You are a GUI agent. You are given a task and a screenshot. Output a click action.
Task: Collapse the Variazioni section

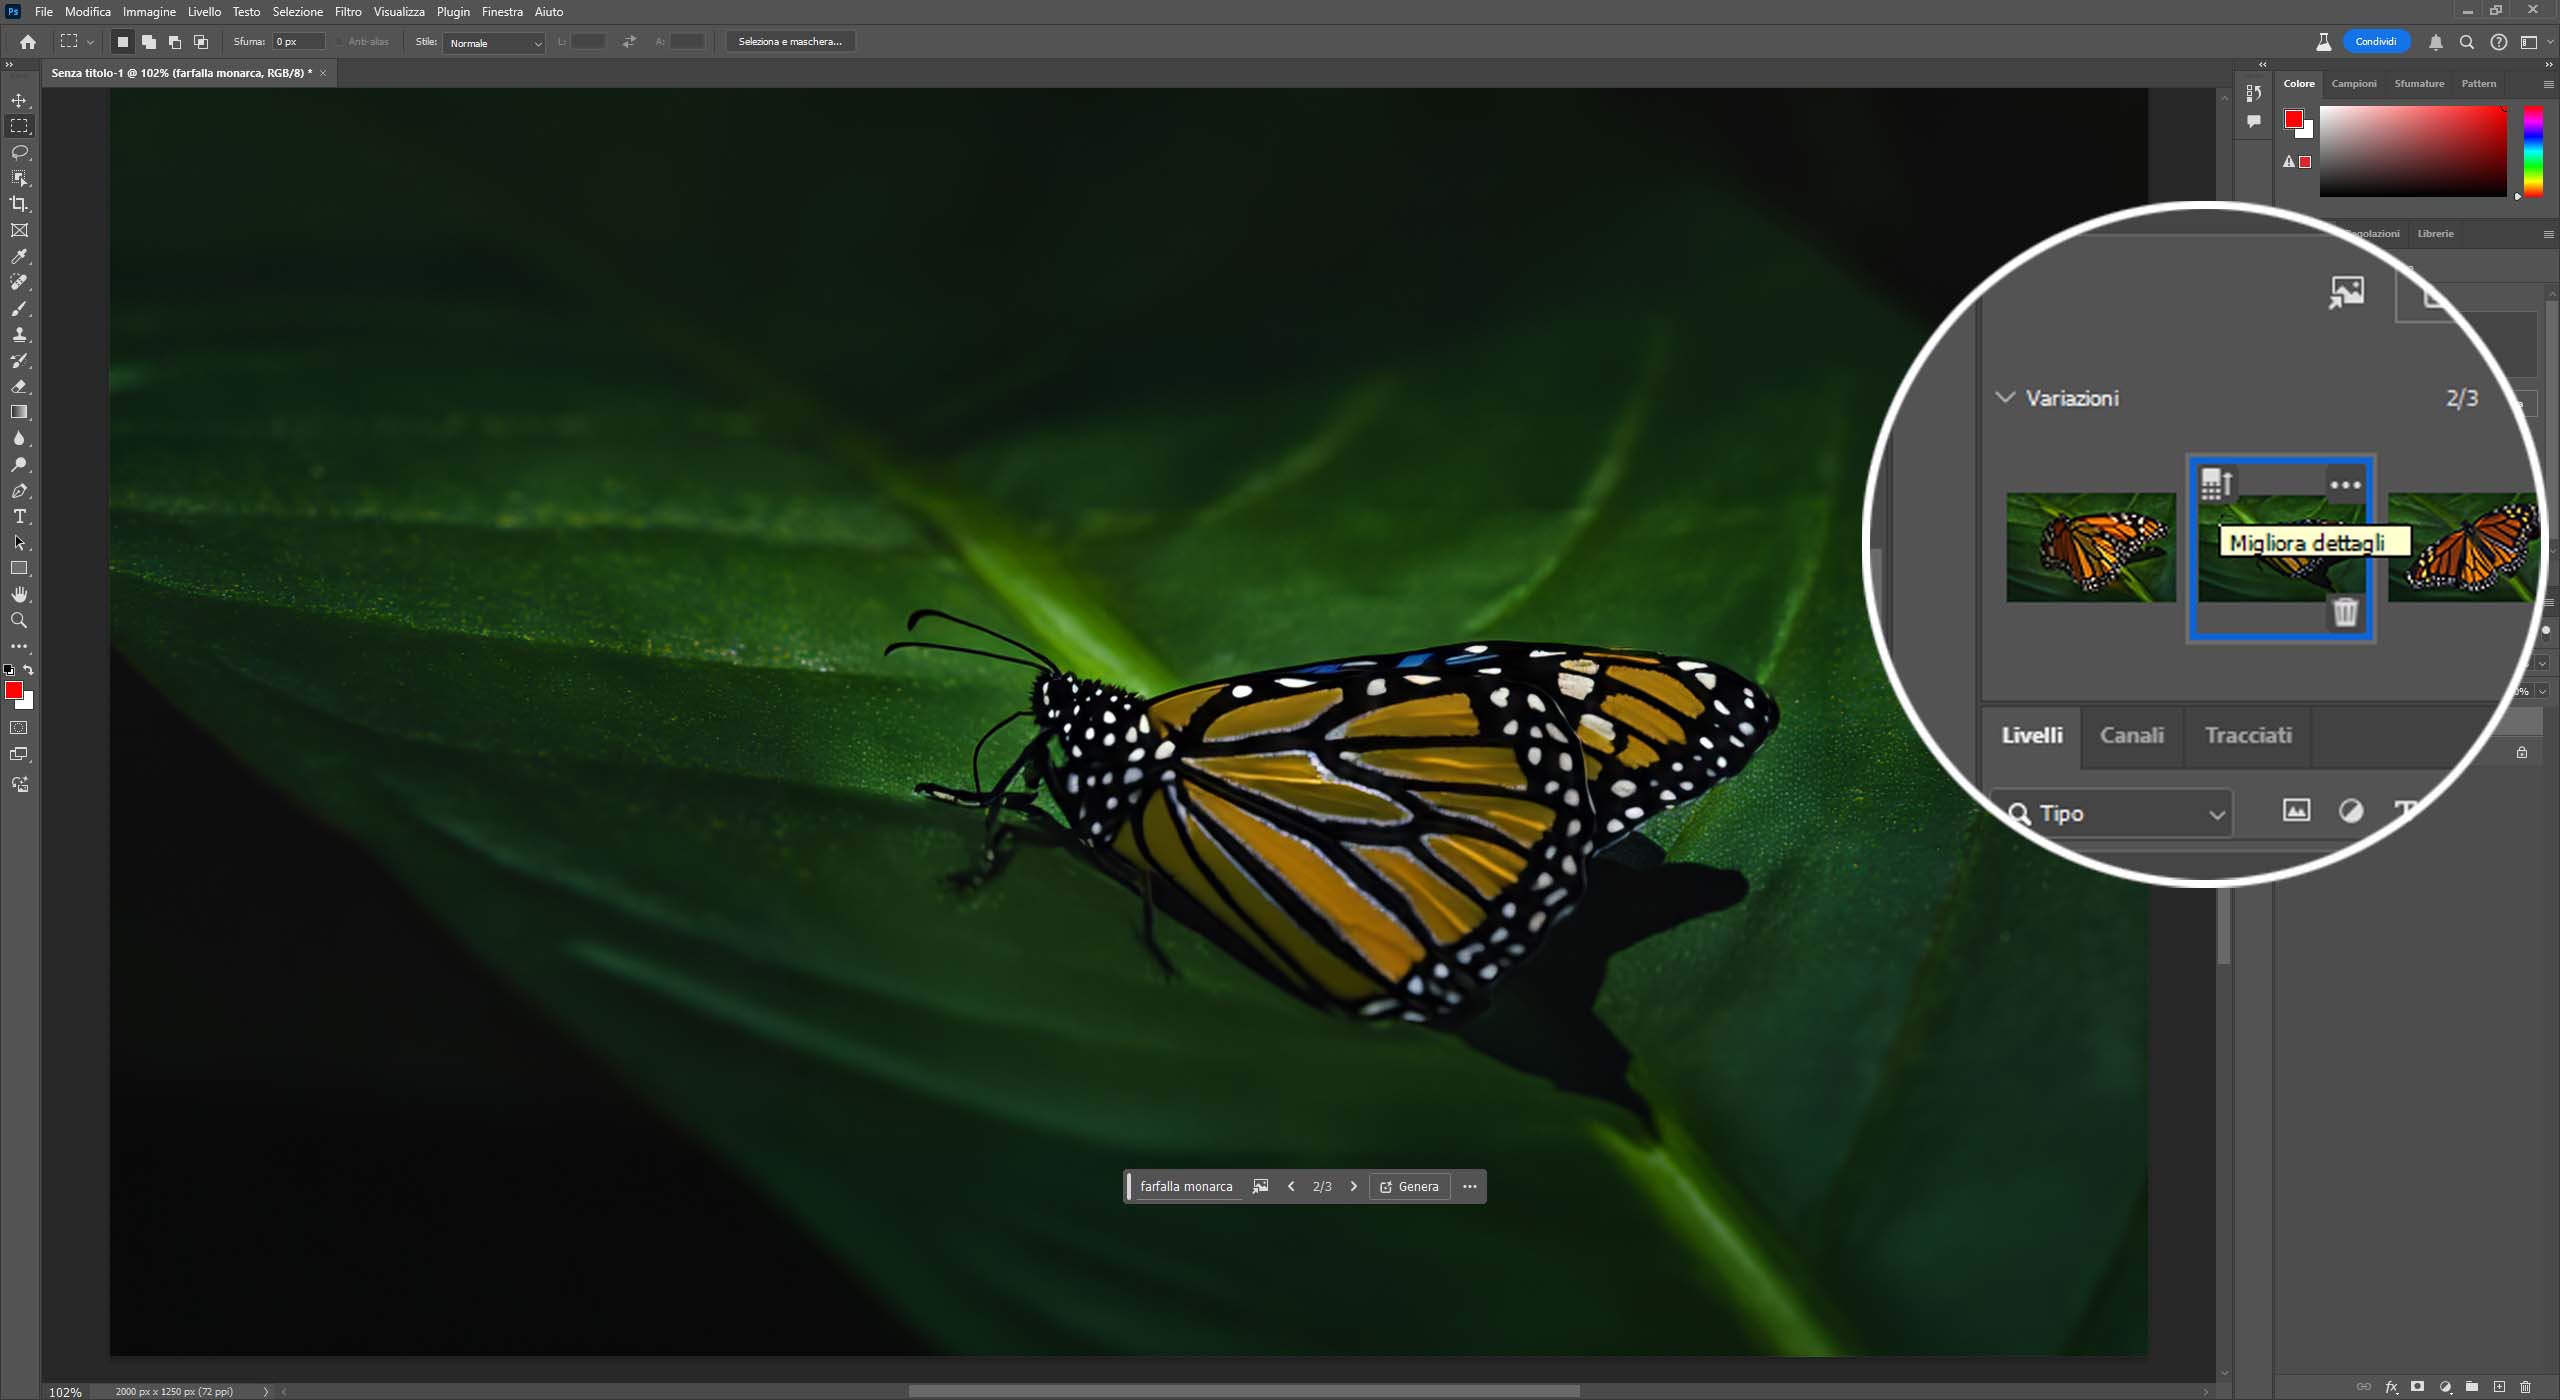2004,397
